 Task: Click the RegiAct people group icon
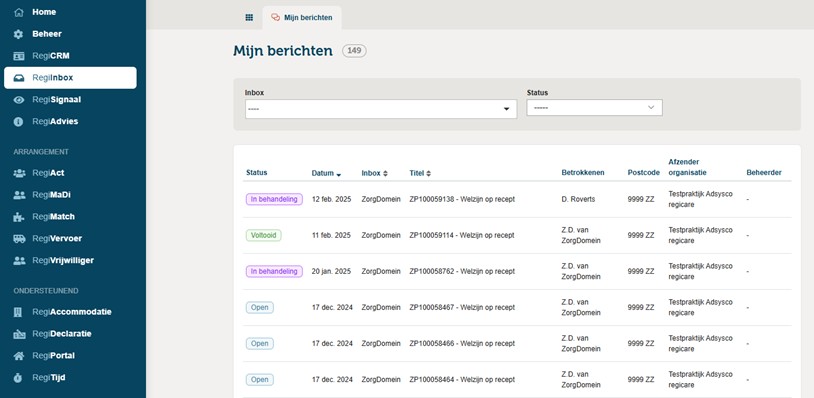[x=19, y=173]
